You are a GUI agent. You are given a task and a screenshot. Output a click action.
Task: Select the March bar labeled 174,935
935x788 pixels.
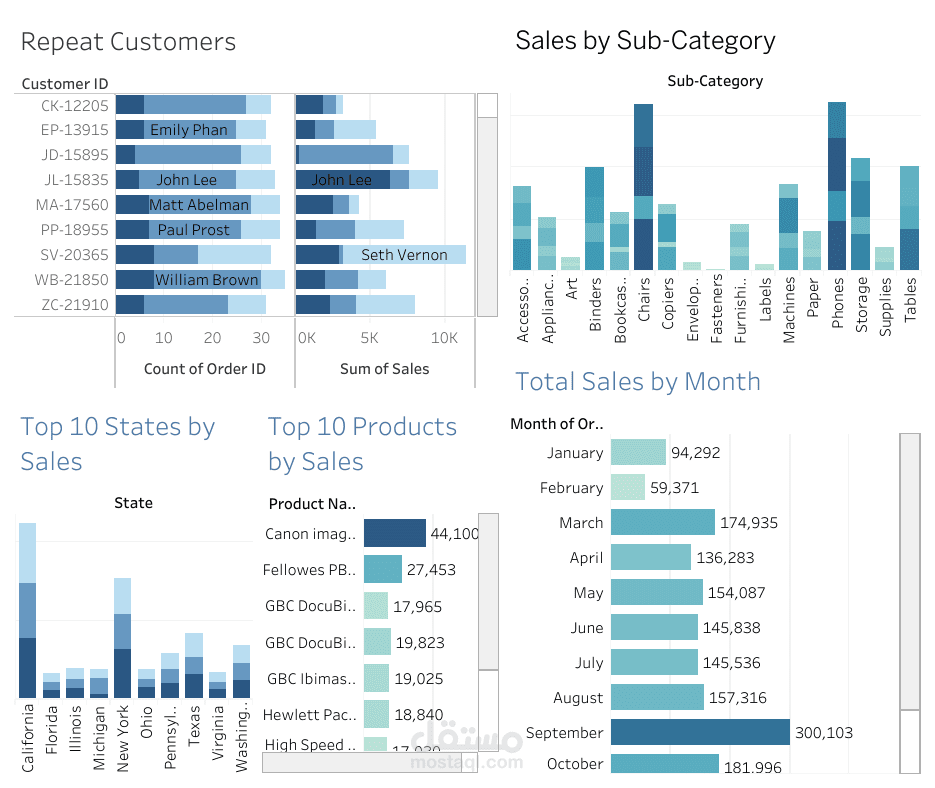[663, 522]
